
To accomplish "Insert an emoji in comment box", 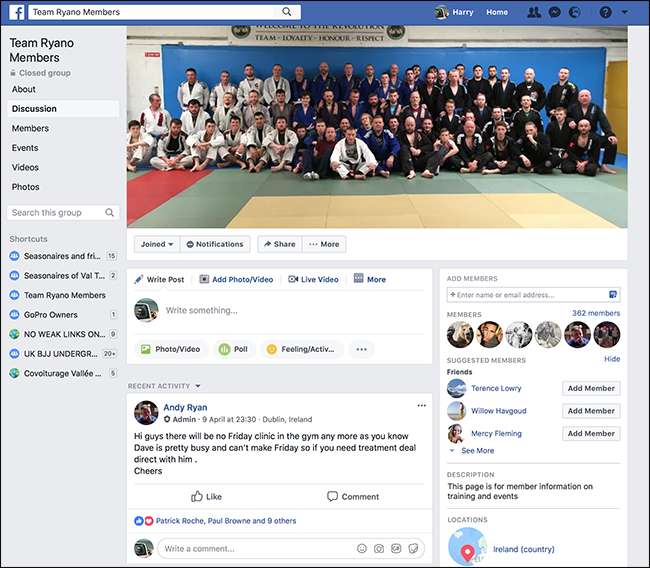I will pos(361,549).
